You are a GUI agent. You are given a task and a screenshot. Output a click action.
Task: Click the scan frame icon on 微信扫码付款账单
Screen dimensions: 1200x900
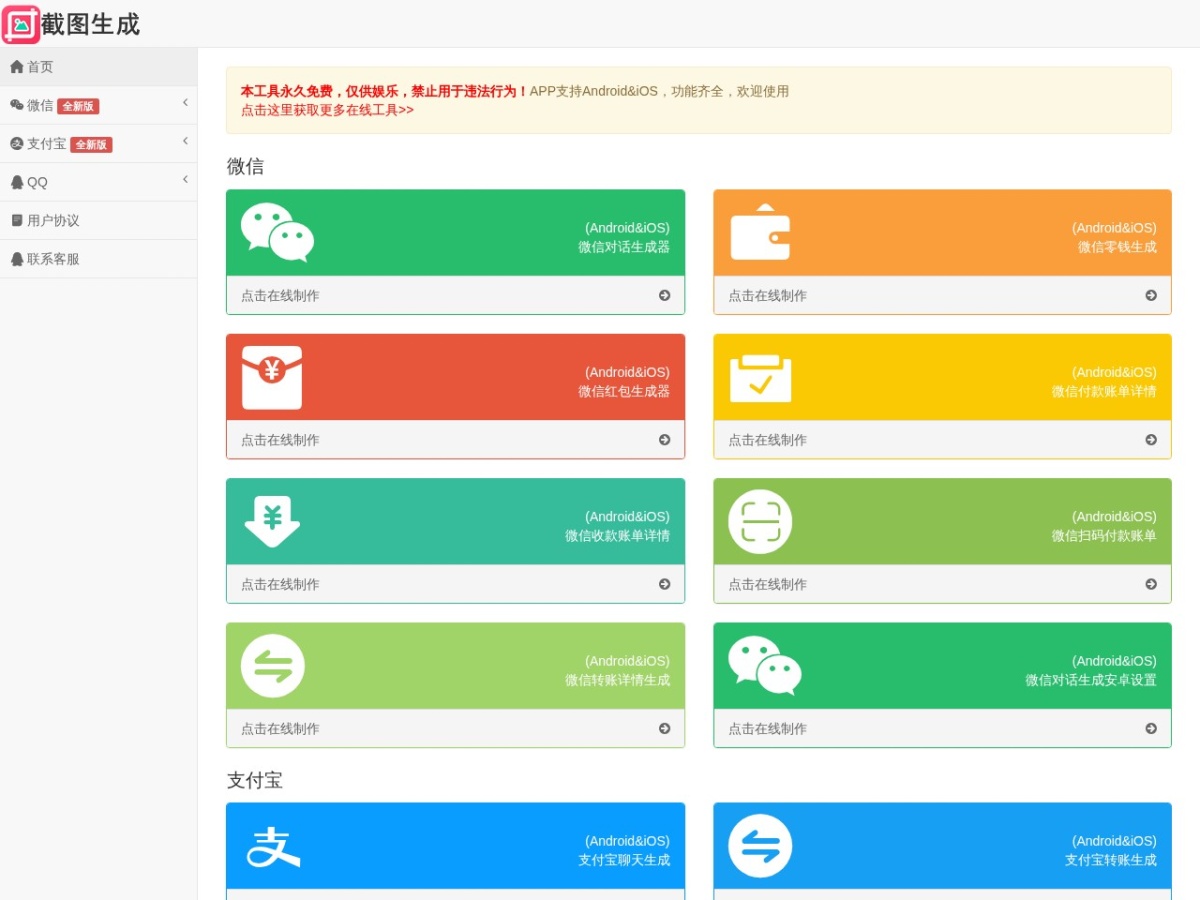(760, 522)
